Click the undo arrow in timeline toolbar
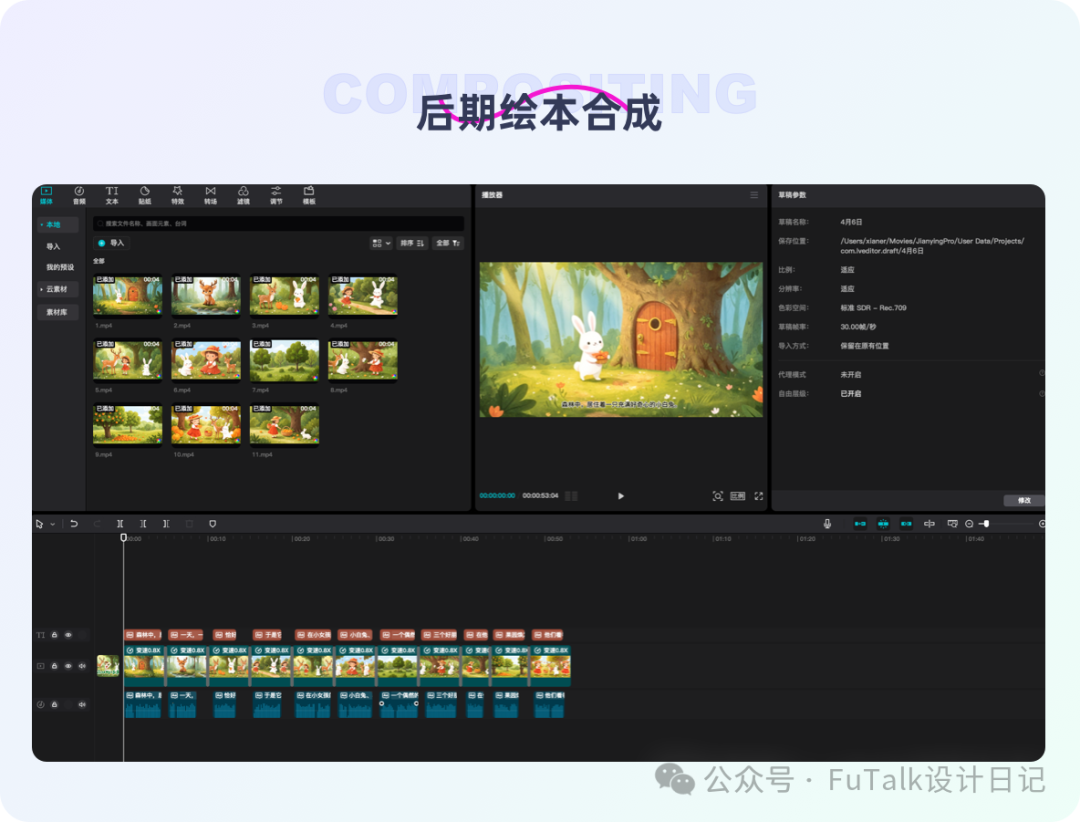Screen dimensions: 1080x822 [74, 524]
